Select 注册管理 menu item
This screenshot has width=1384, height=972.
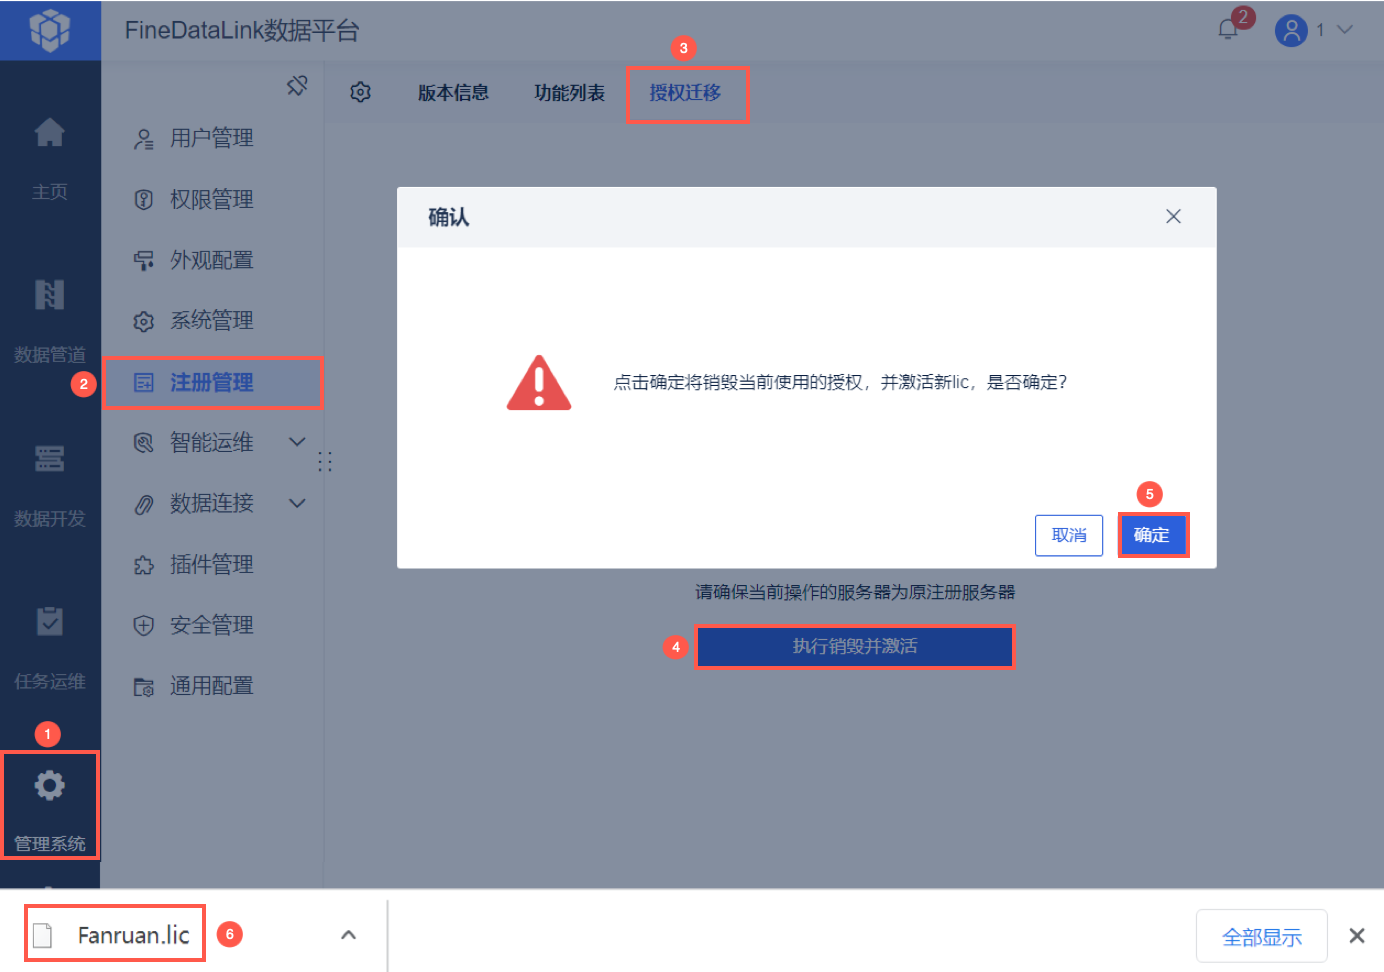pyautogui.click(x=212, y=382)
